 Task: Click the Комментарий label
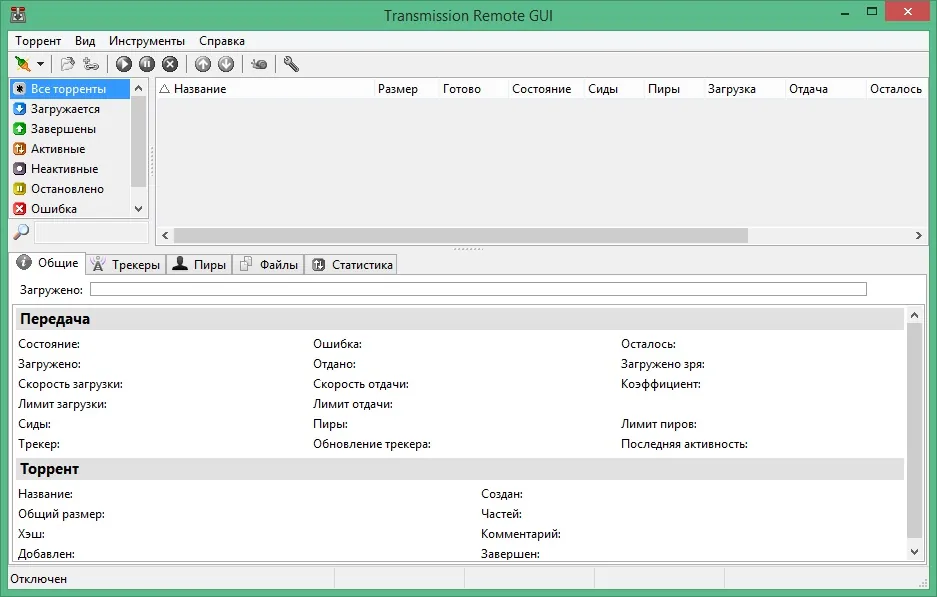point(520,534)
